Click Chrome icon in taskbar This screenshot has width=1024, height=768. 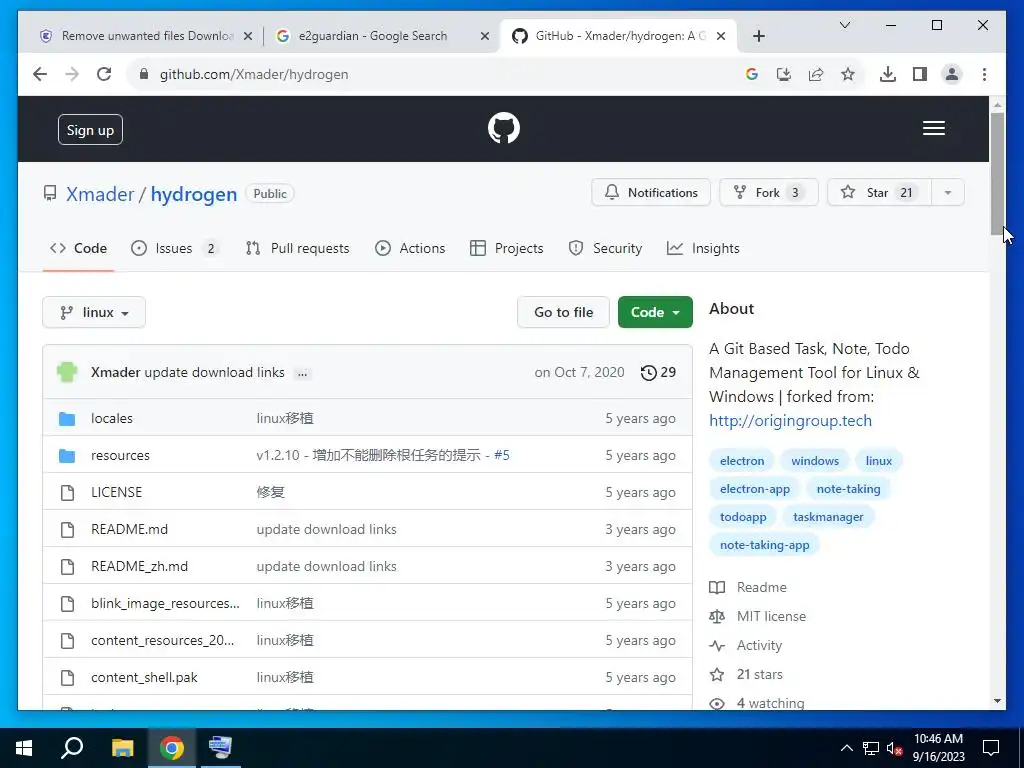pos(172,748)
